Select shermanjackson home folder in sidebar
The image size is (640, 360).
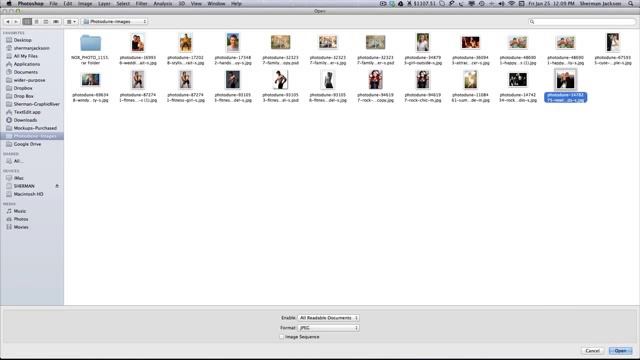click(x=32, y=48)
